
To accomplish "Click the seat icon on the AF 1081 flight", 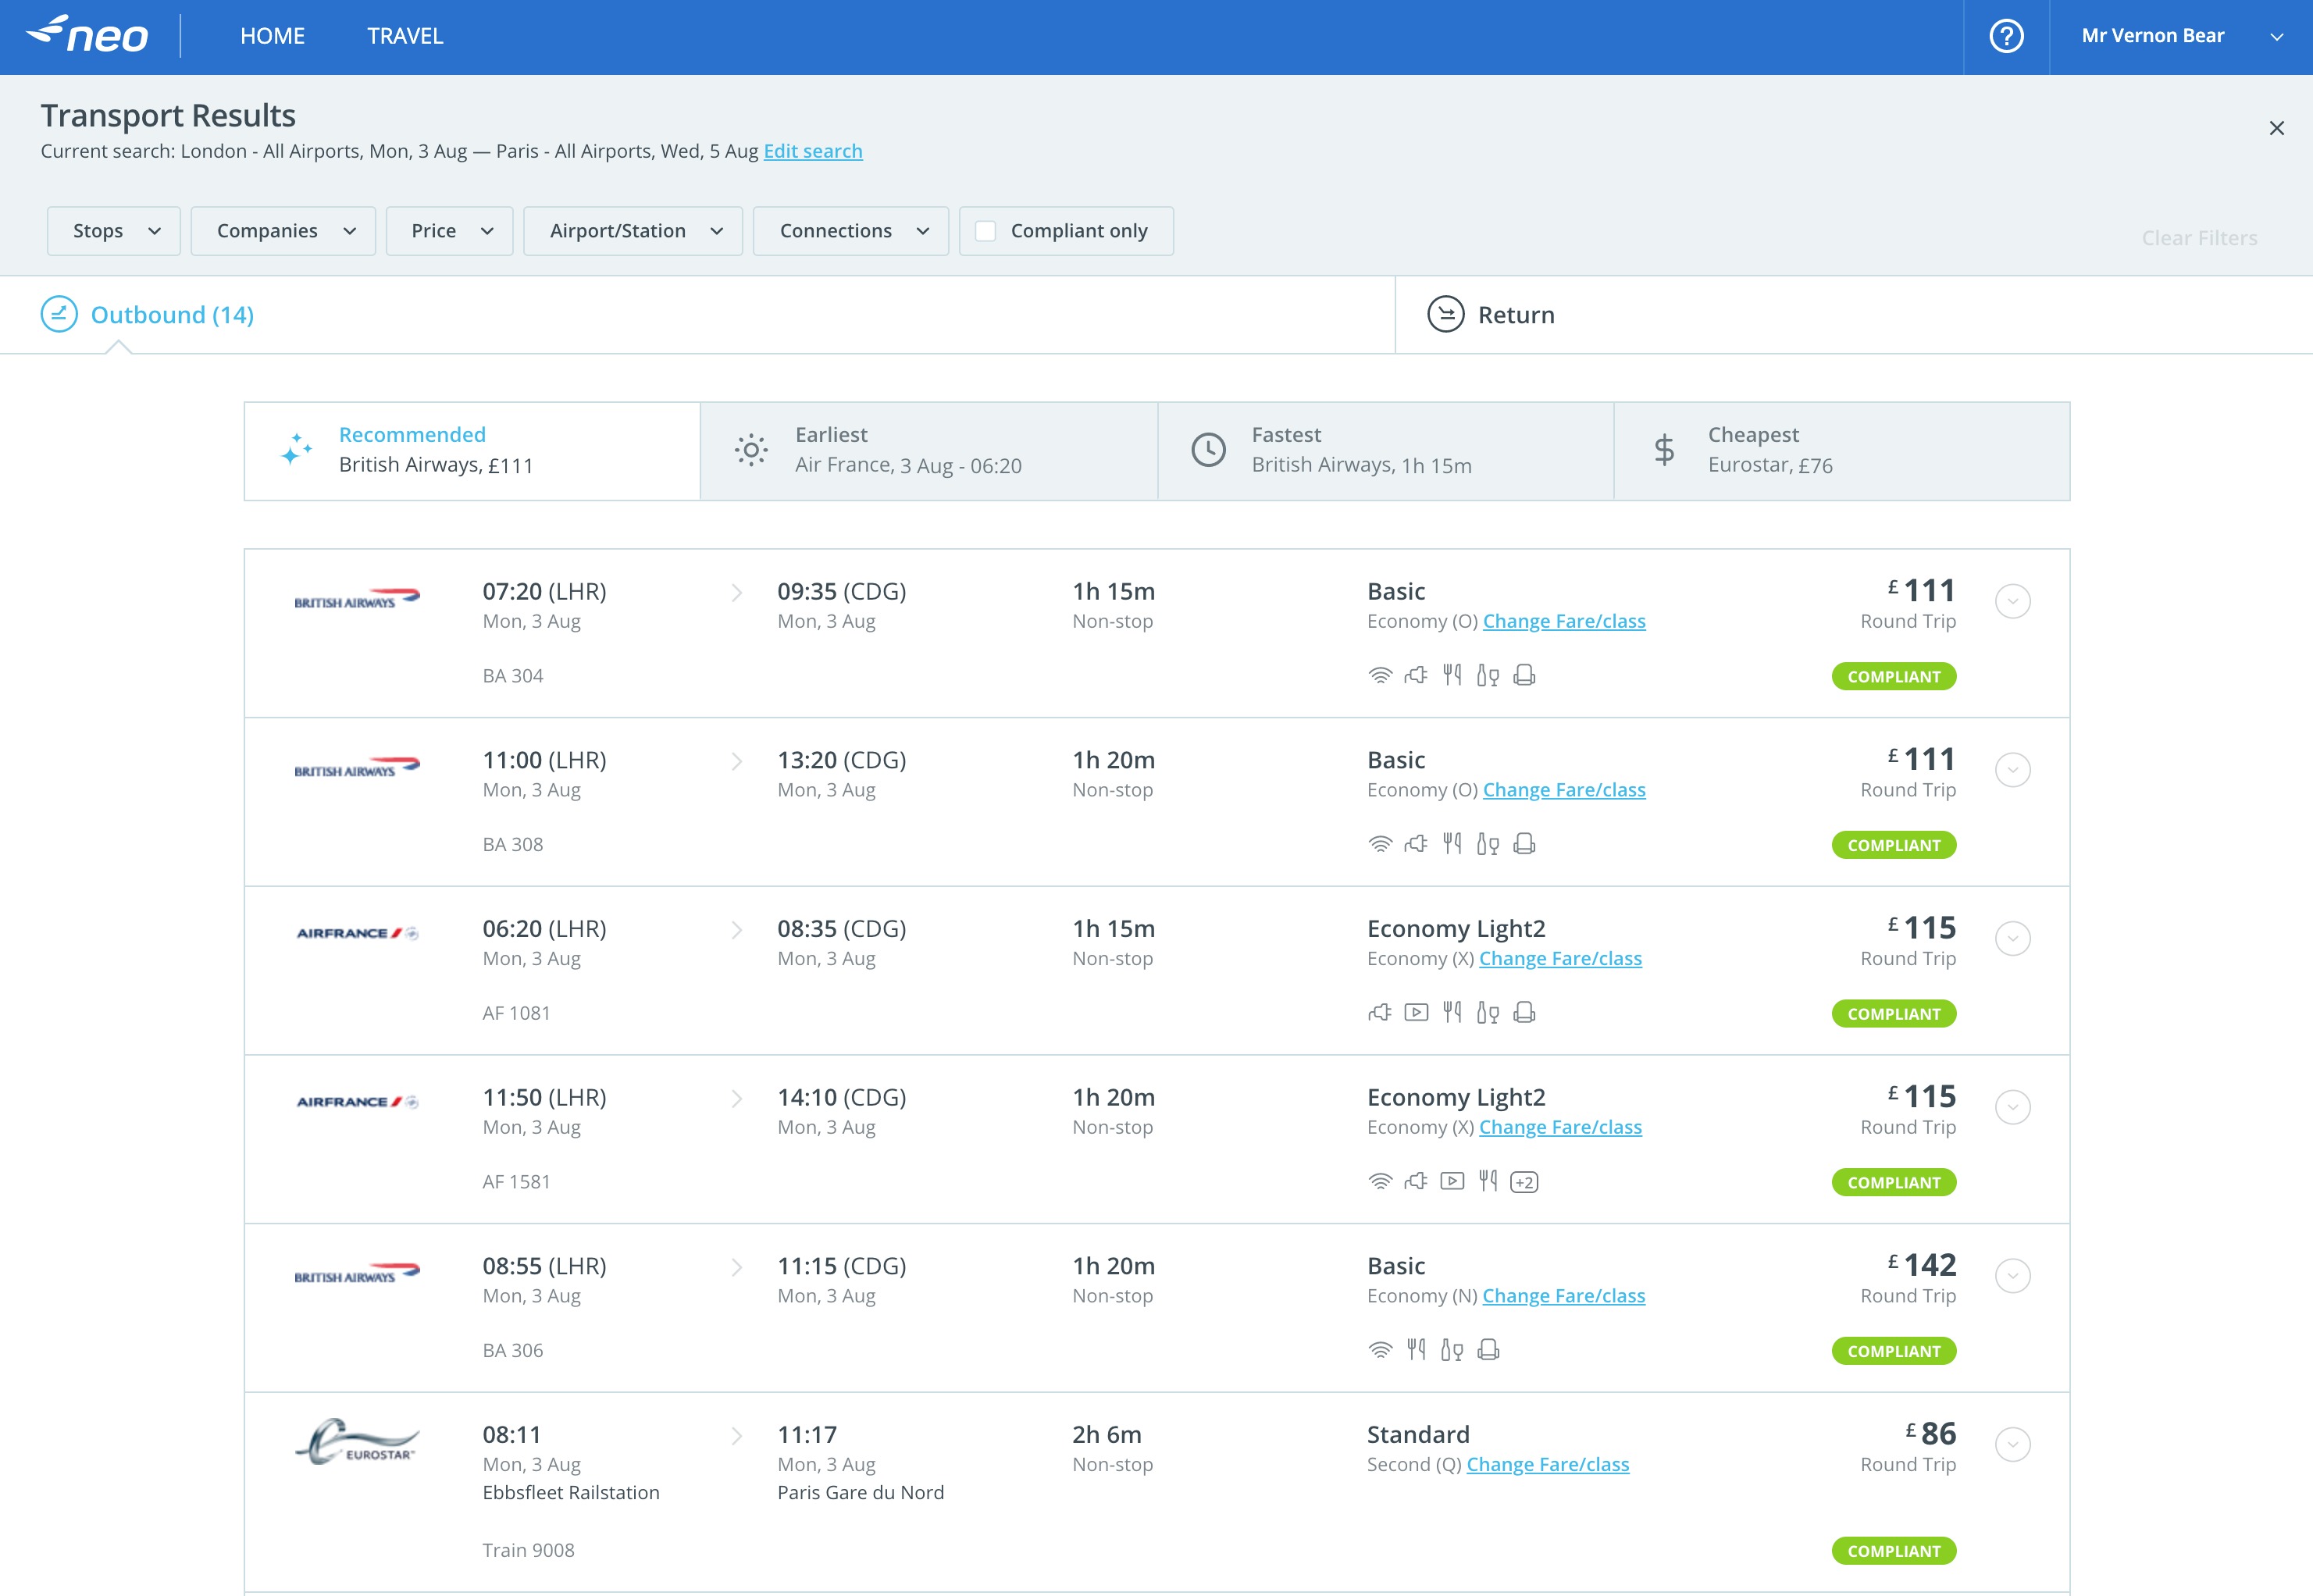I will click(1525, 1012).
